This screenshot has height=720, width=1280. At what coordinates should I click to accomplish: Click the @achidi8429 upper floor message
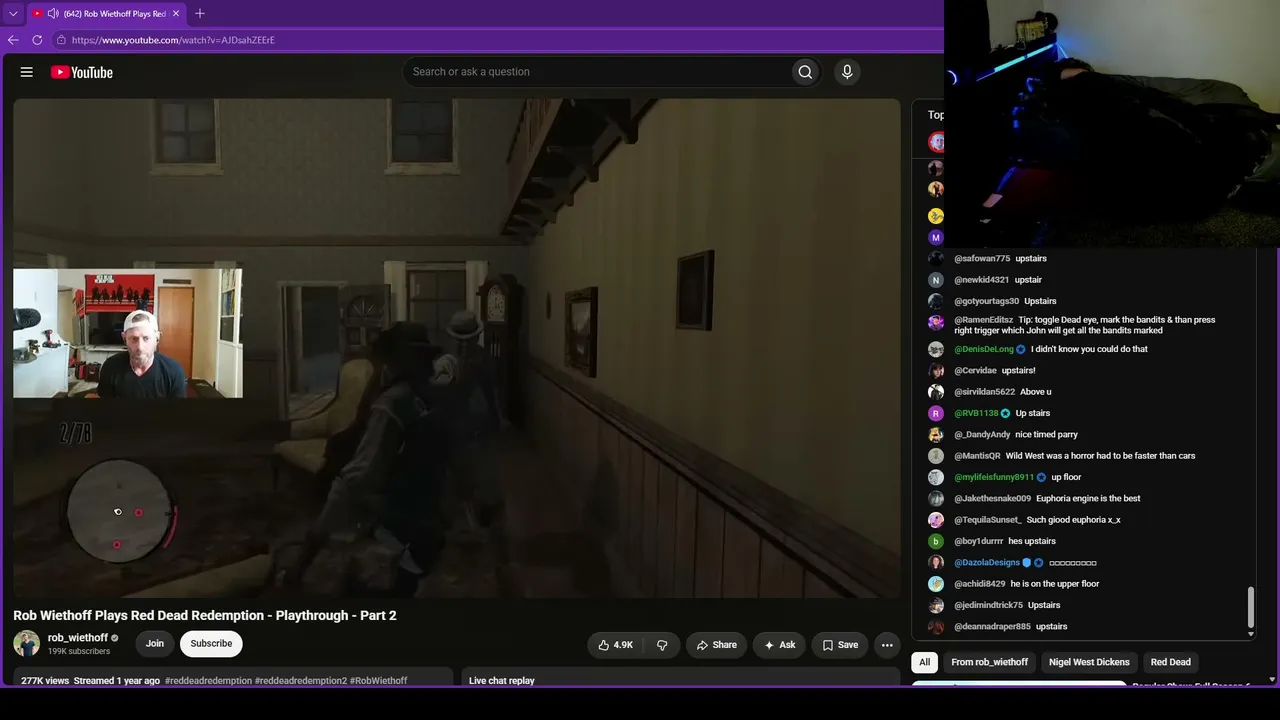(1055, 584)
